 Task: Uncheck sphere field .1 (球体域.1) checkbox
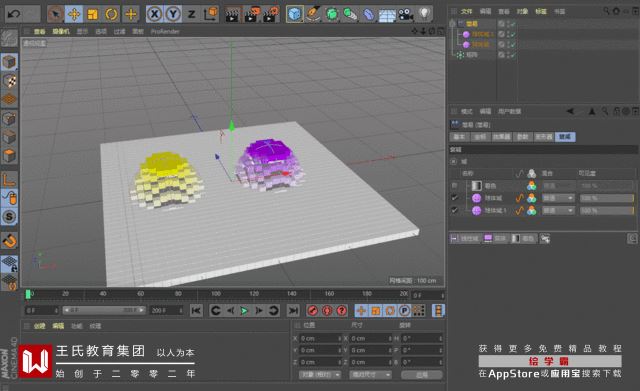click(454, 211)
